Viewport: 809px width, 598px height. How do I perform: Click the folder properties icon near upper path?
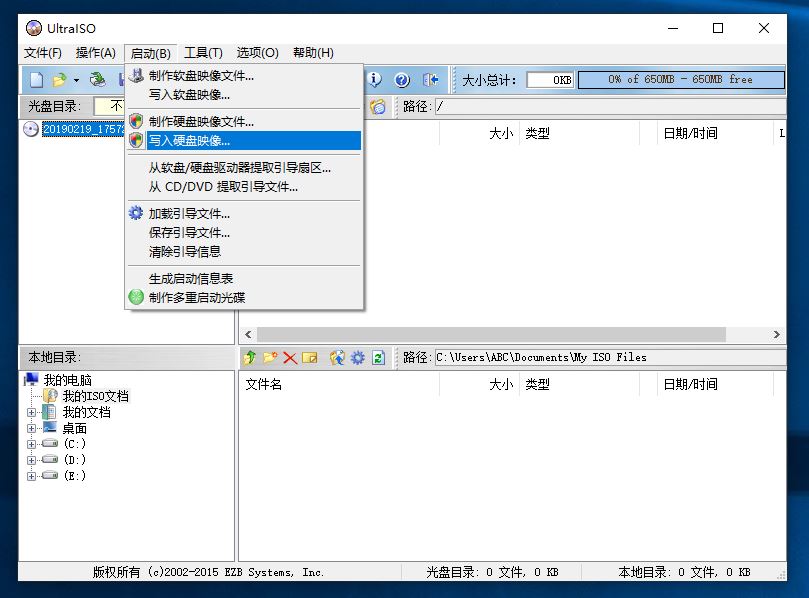[378, 107]
